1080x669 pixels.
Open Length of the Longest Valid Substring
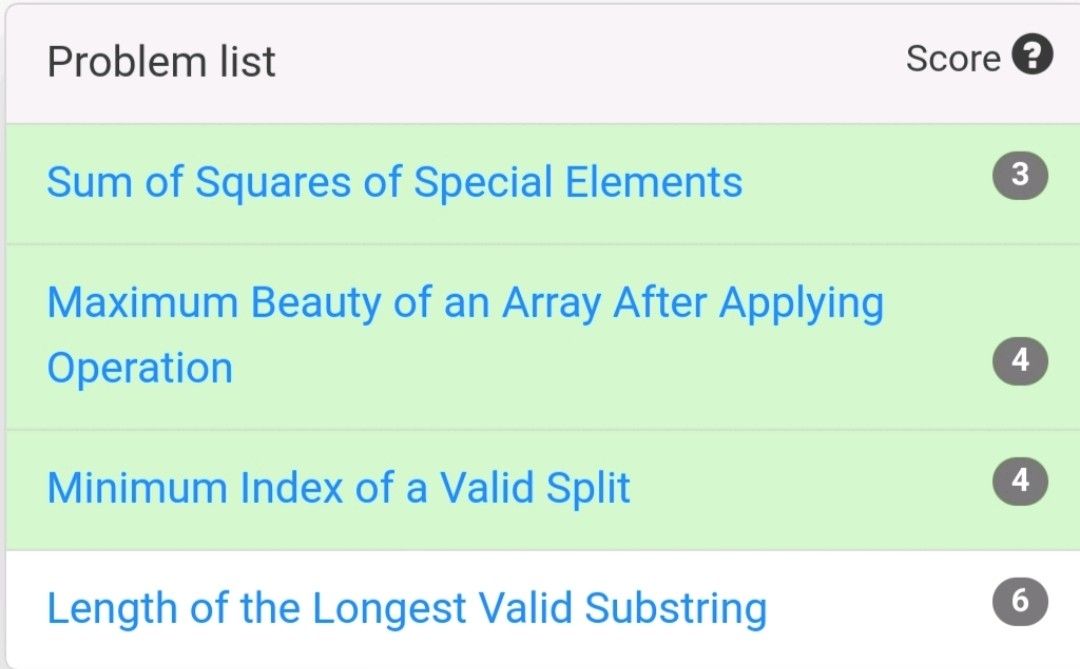[x=406, y=608]
